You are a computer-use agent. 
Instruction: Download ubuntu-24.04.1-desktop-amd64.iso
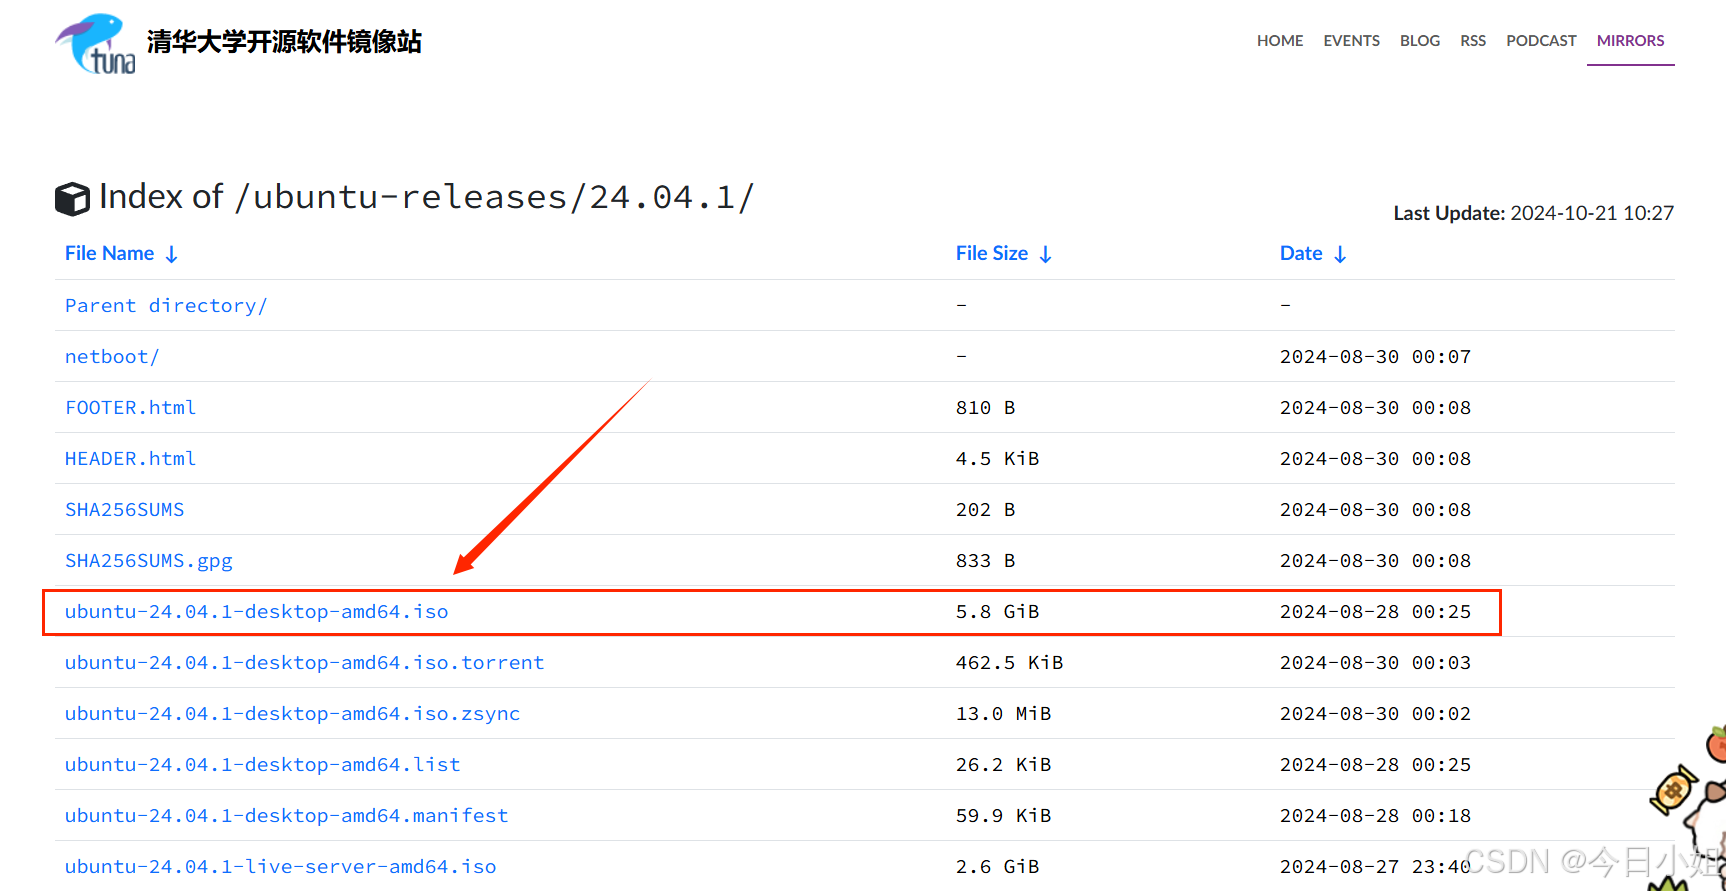(x=256, y=612)
